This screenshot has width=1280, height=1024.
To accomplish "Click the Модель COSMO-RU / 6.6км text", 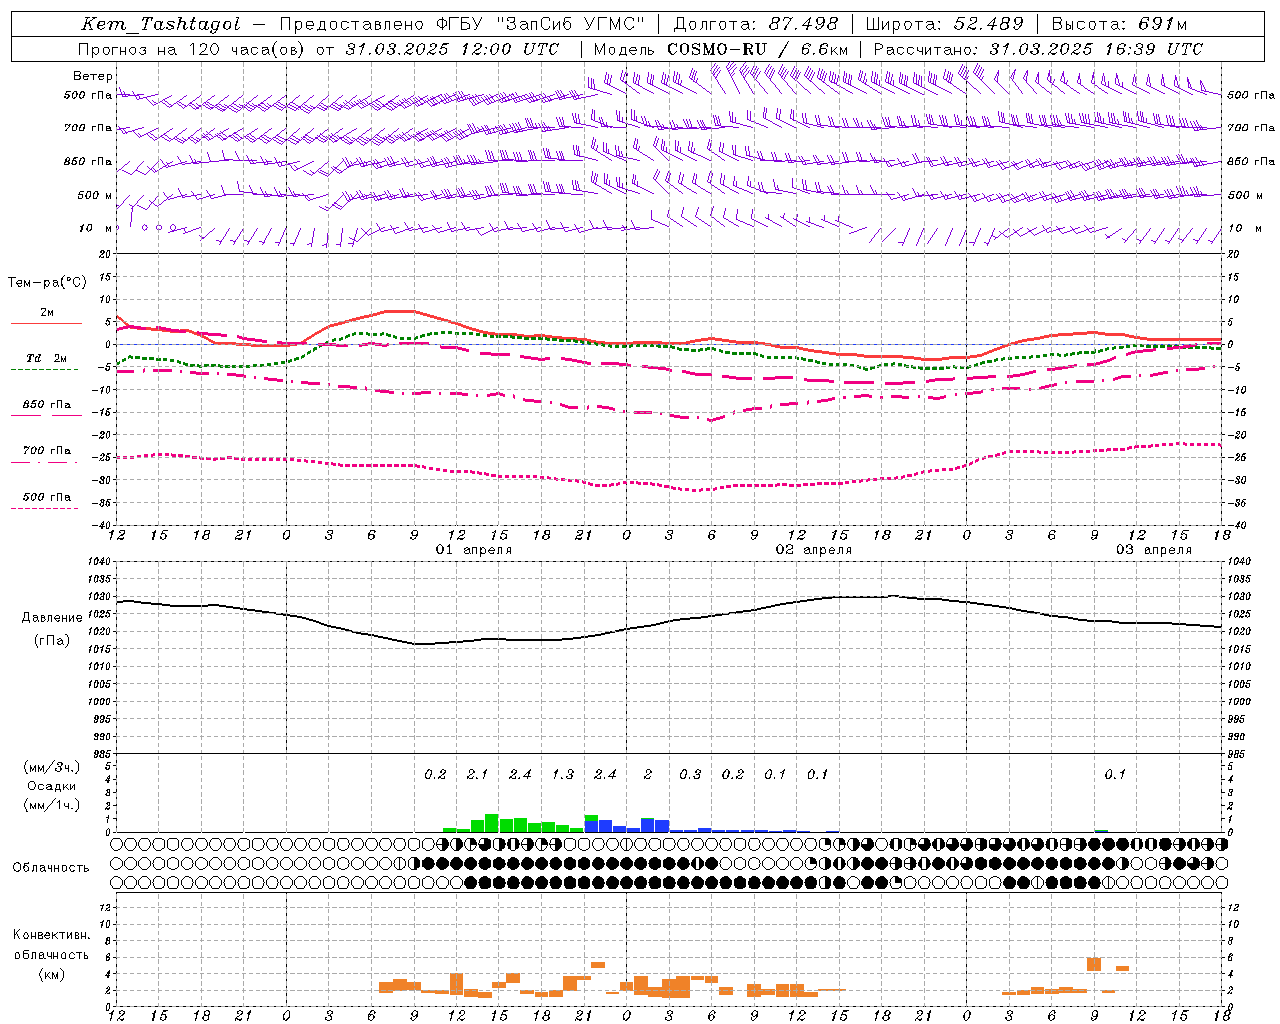I will point(721,49).
